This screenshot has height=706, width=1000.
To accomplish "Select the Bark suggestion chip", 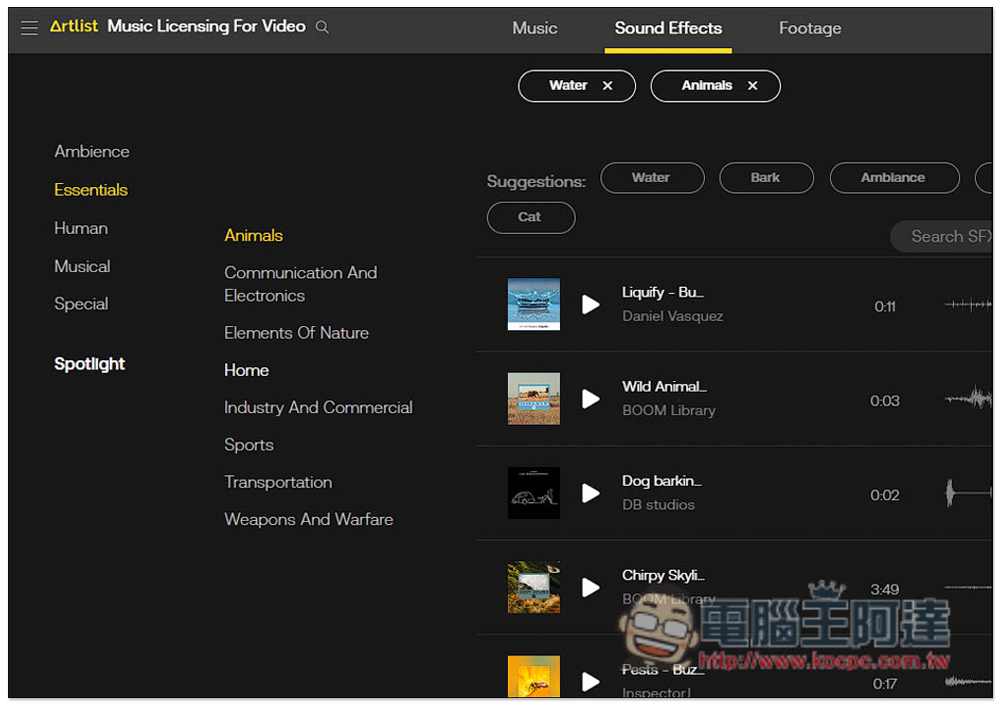I will tap(765, 178).
